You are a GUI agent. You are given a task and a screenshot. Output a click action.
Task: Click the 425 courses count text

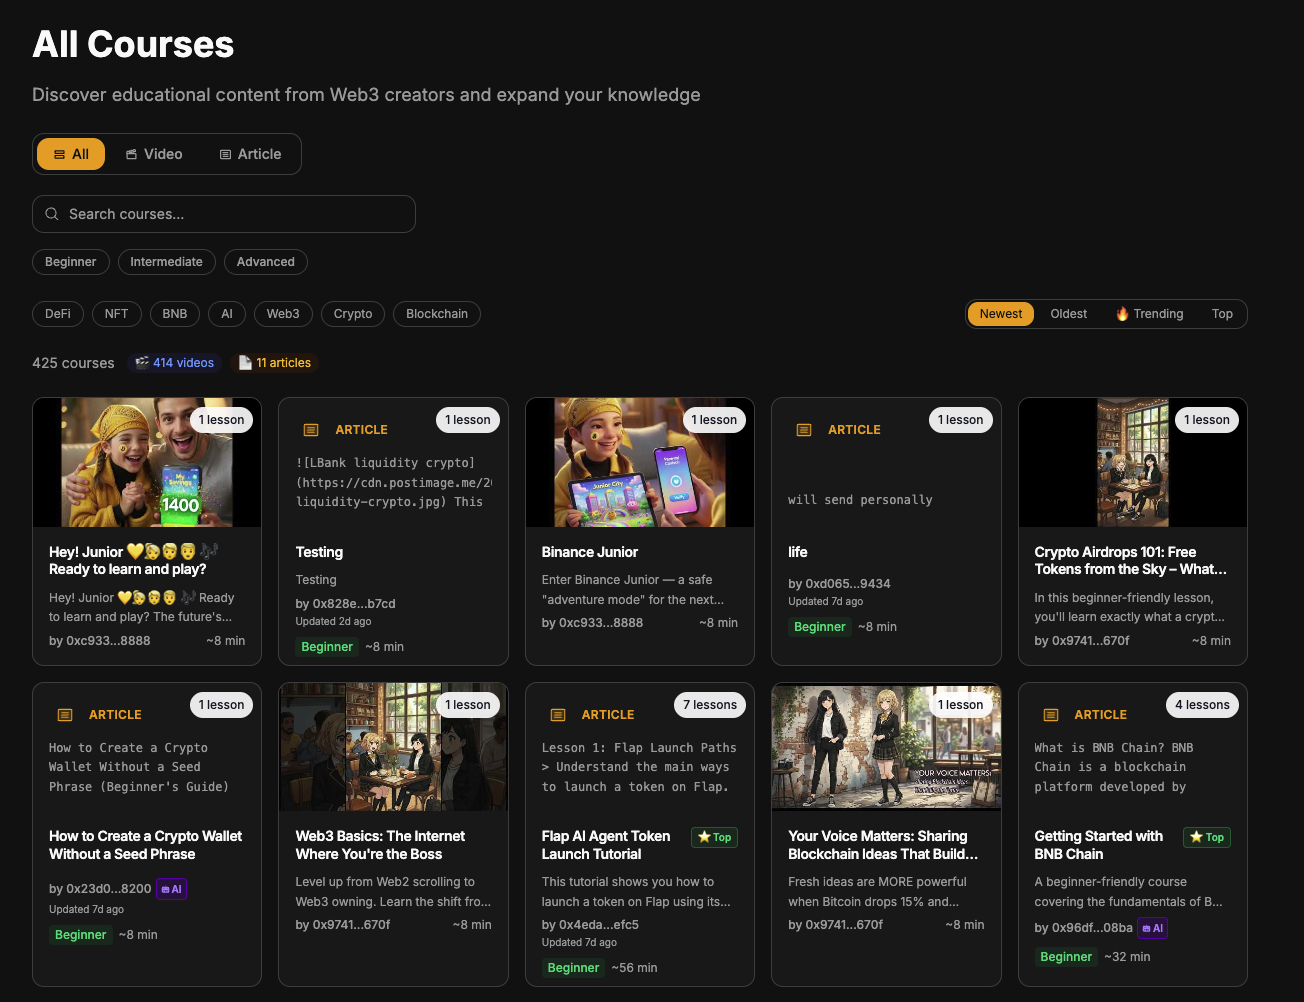(73, 363)
